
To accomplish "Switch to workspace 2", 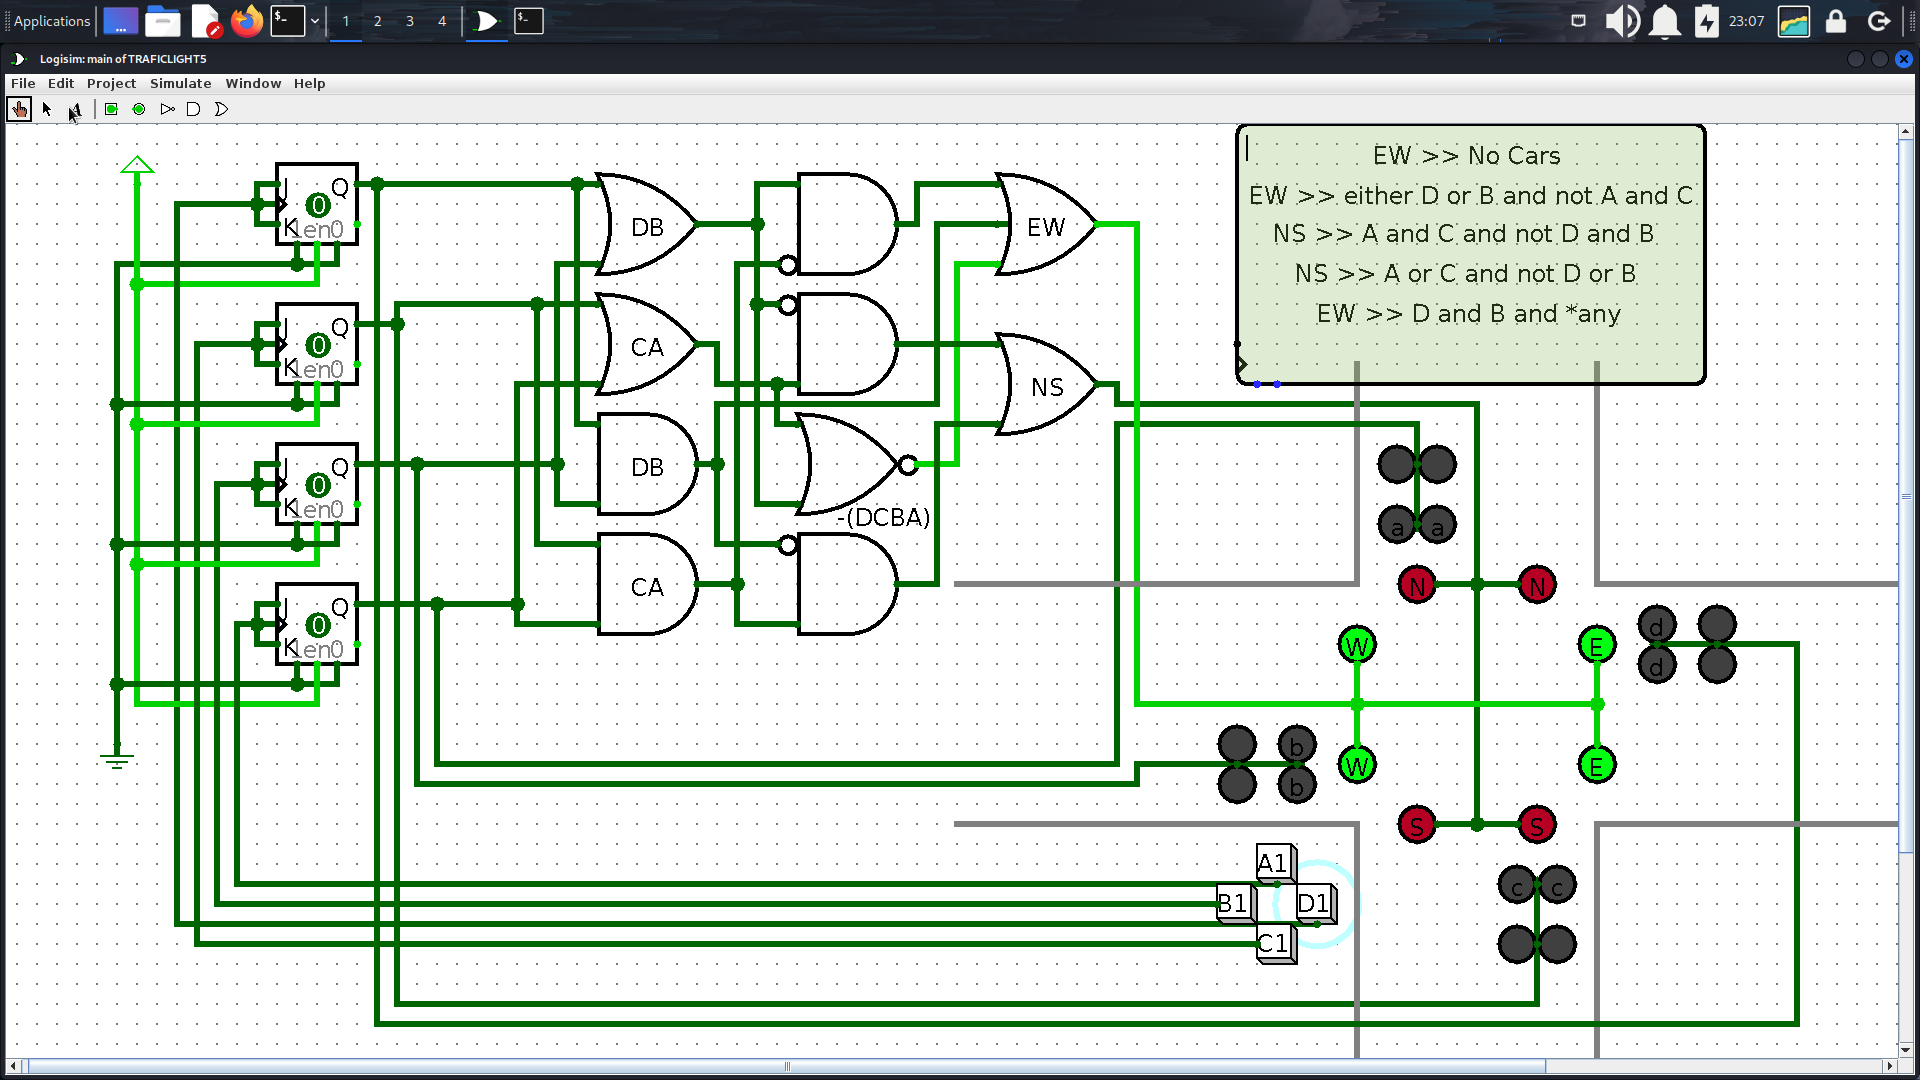I will click(377, 21).
